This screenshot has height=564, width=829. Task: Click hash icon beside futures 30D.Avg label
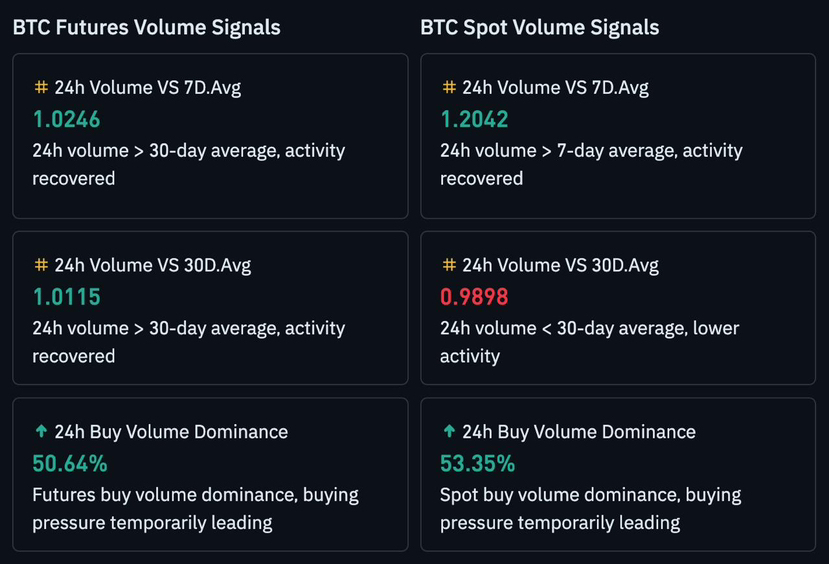click(x=41, y=264)
